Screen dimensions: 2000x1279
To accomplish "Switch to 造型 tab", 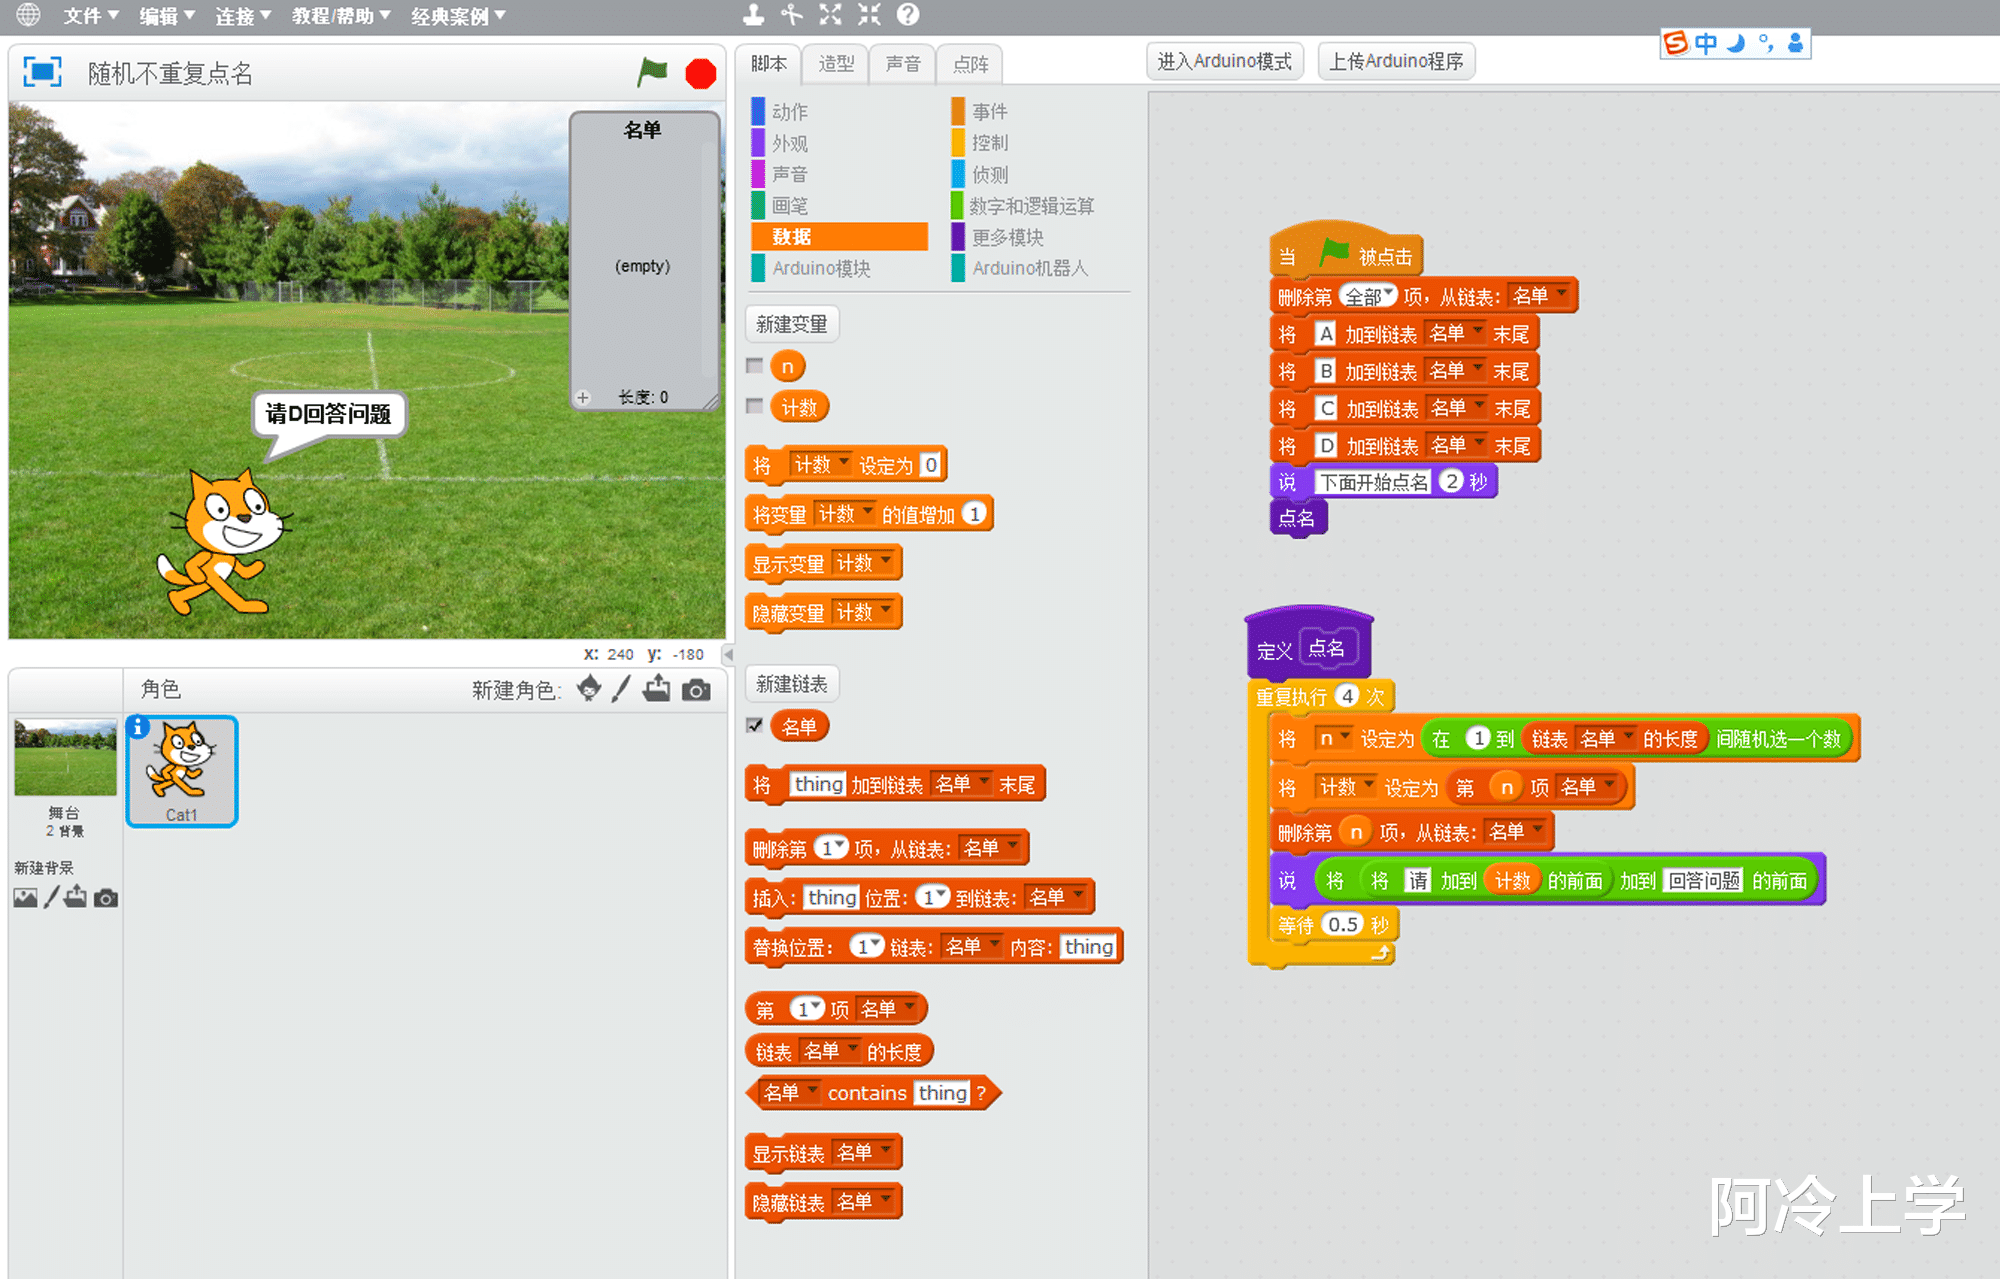I will click(835, 64).
